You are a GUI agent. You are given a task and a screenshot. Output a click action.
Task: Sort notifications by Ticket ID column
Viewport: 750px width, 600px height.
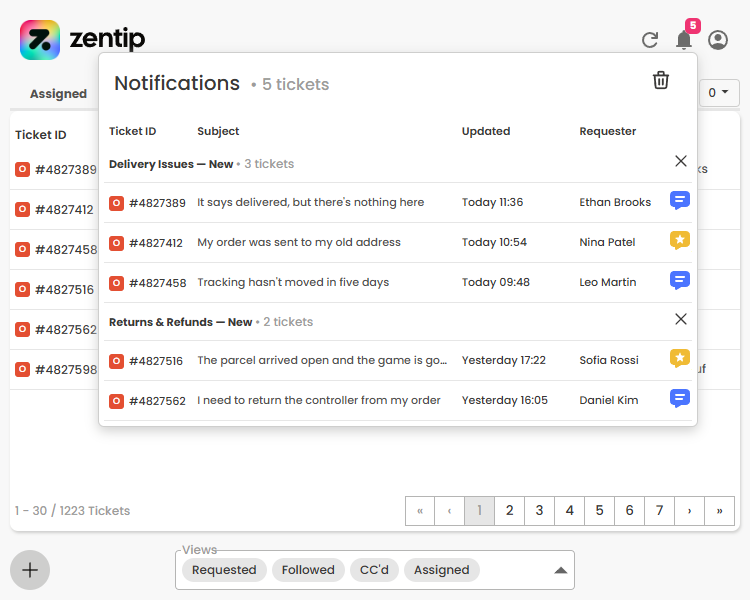(x=132, y=131)
